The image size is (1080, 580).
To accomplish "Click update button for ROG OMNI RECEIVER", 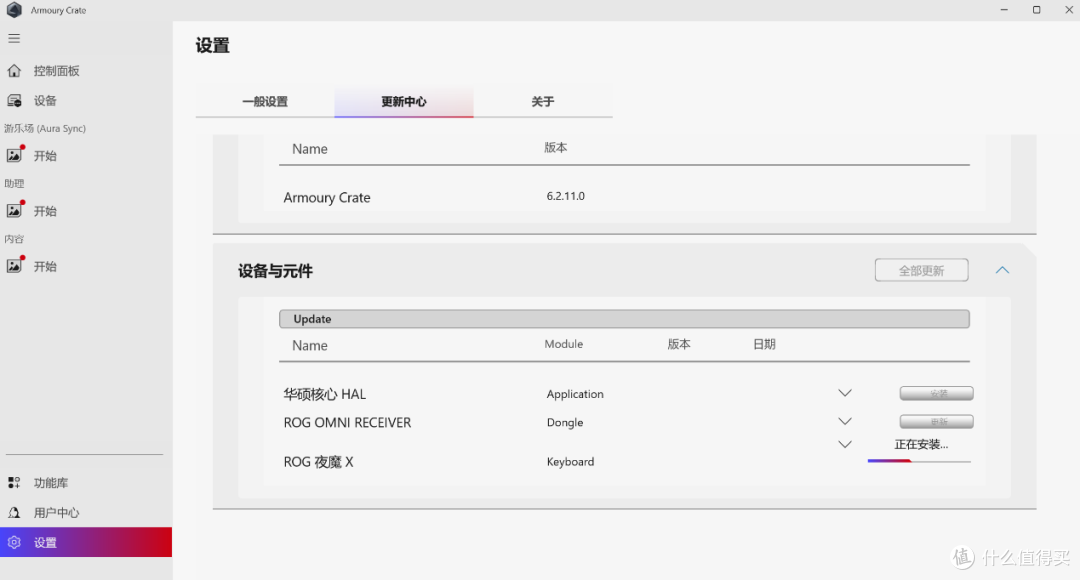I will point(937,422).
